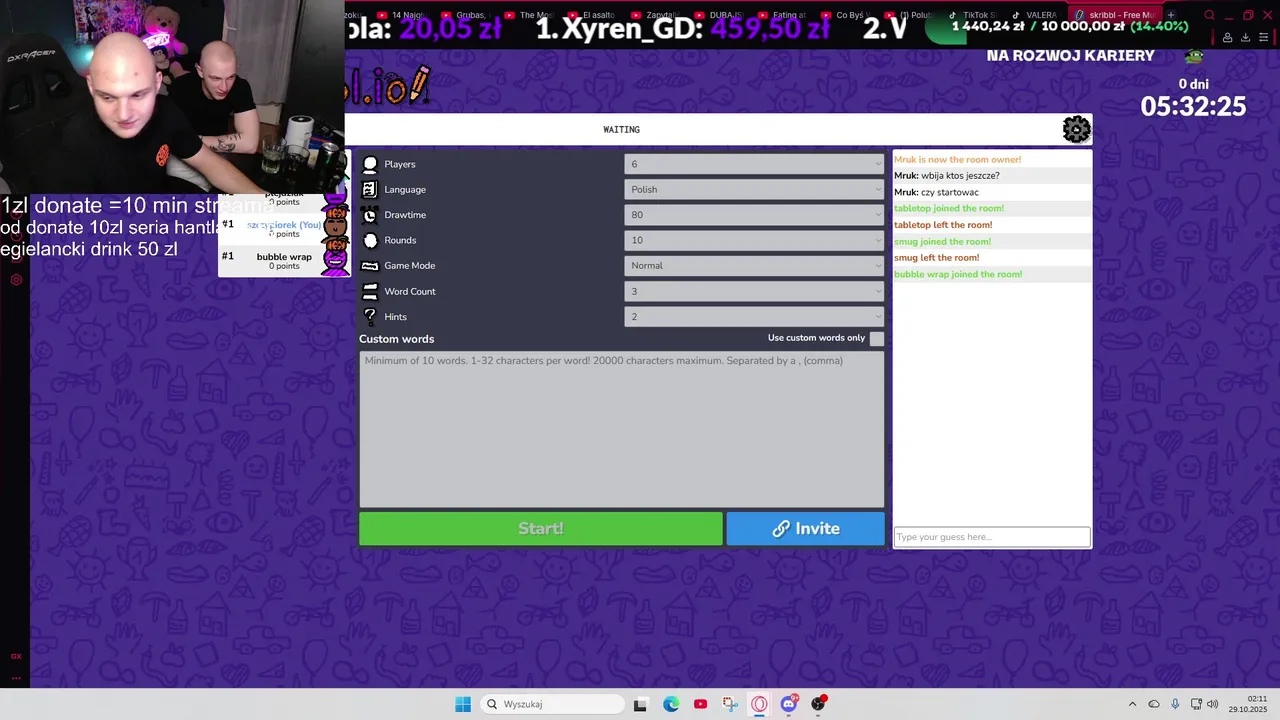Switch to the Eating at YouTube tab
Viewport: 1280px width, 720px height.
[x=782, y=15]
